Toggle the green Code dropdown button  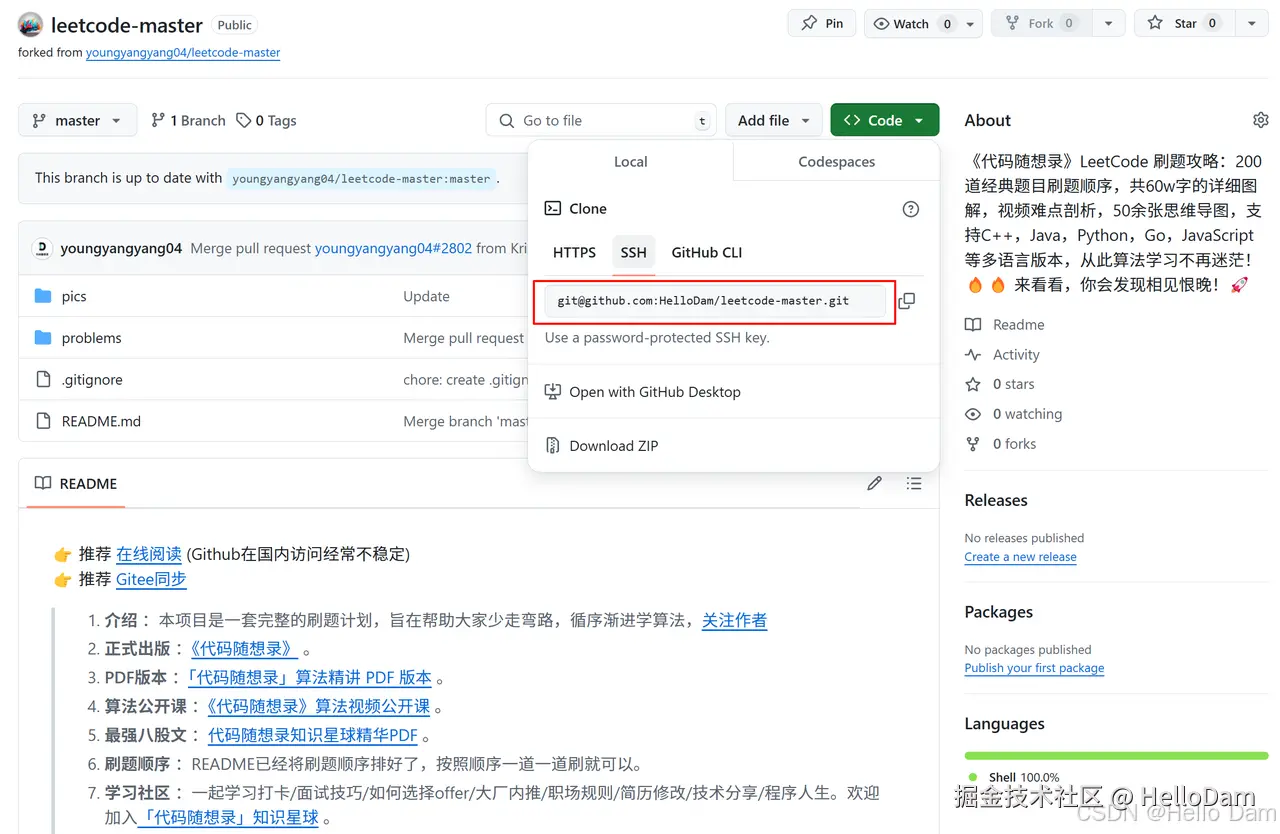point(885,120)
